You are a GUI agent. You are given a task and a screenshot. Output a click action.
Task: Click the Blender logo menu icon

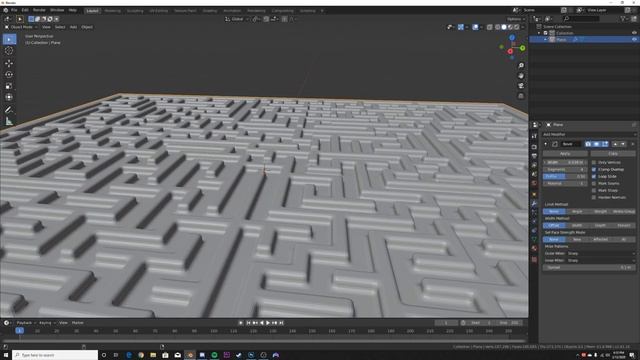[x=5, y=10]
